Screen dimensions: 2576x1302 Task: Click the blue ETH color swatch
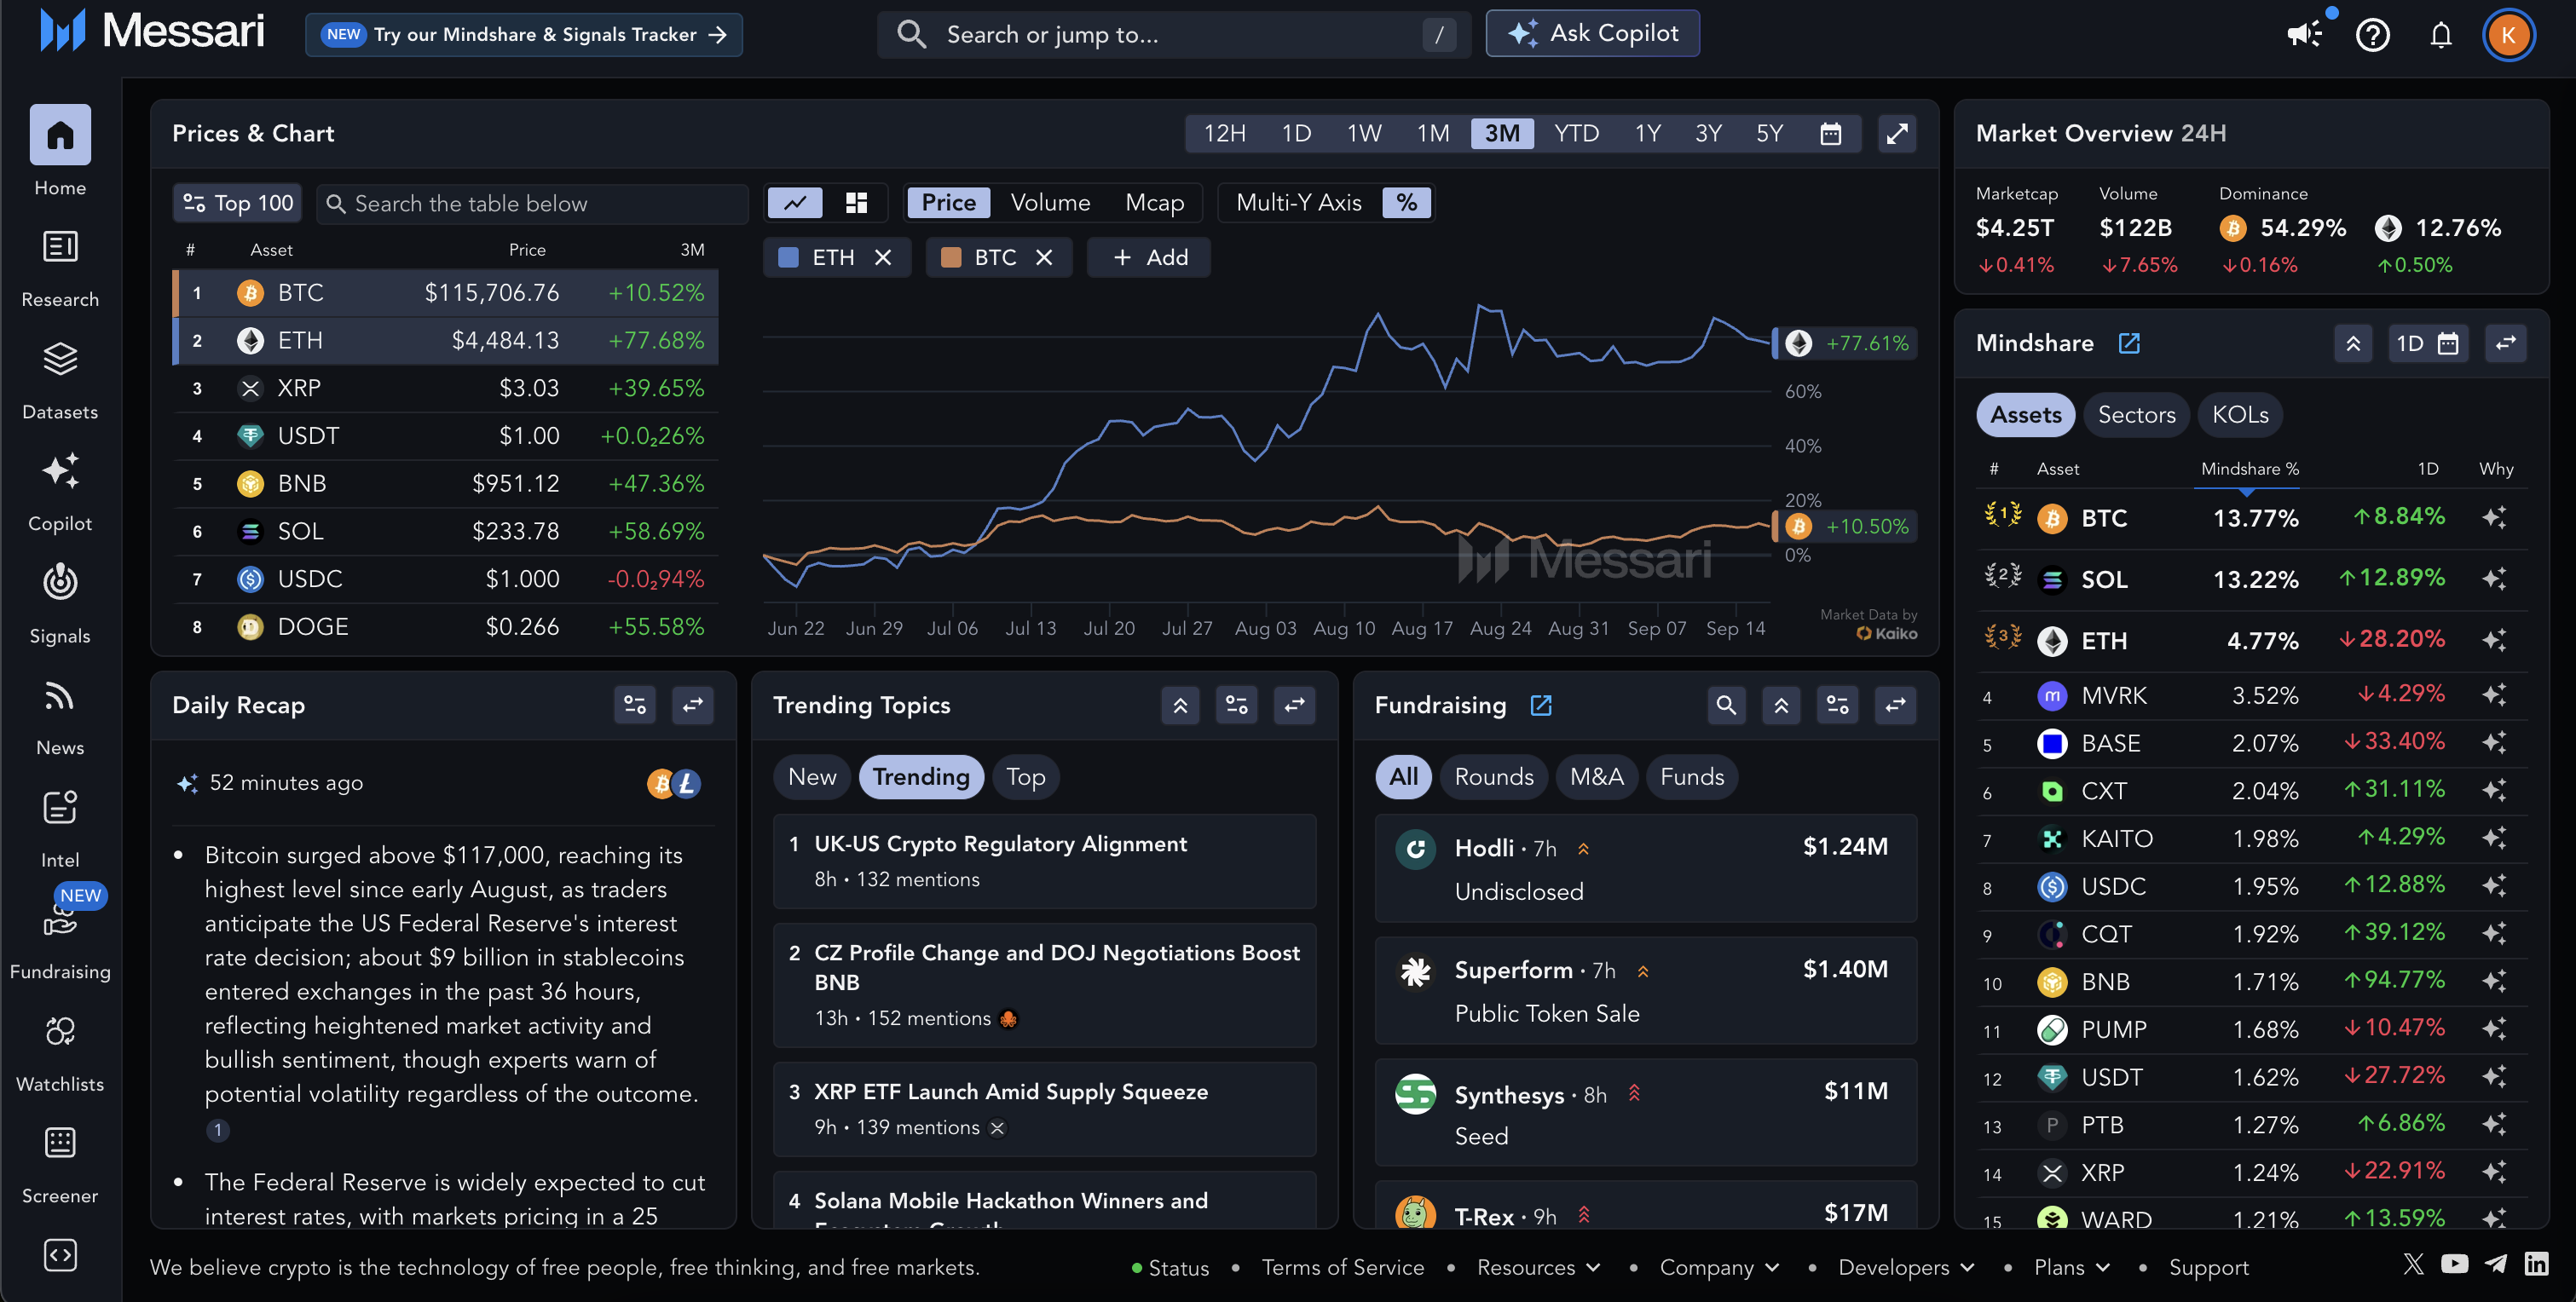click(788, 258)
